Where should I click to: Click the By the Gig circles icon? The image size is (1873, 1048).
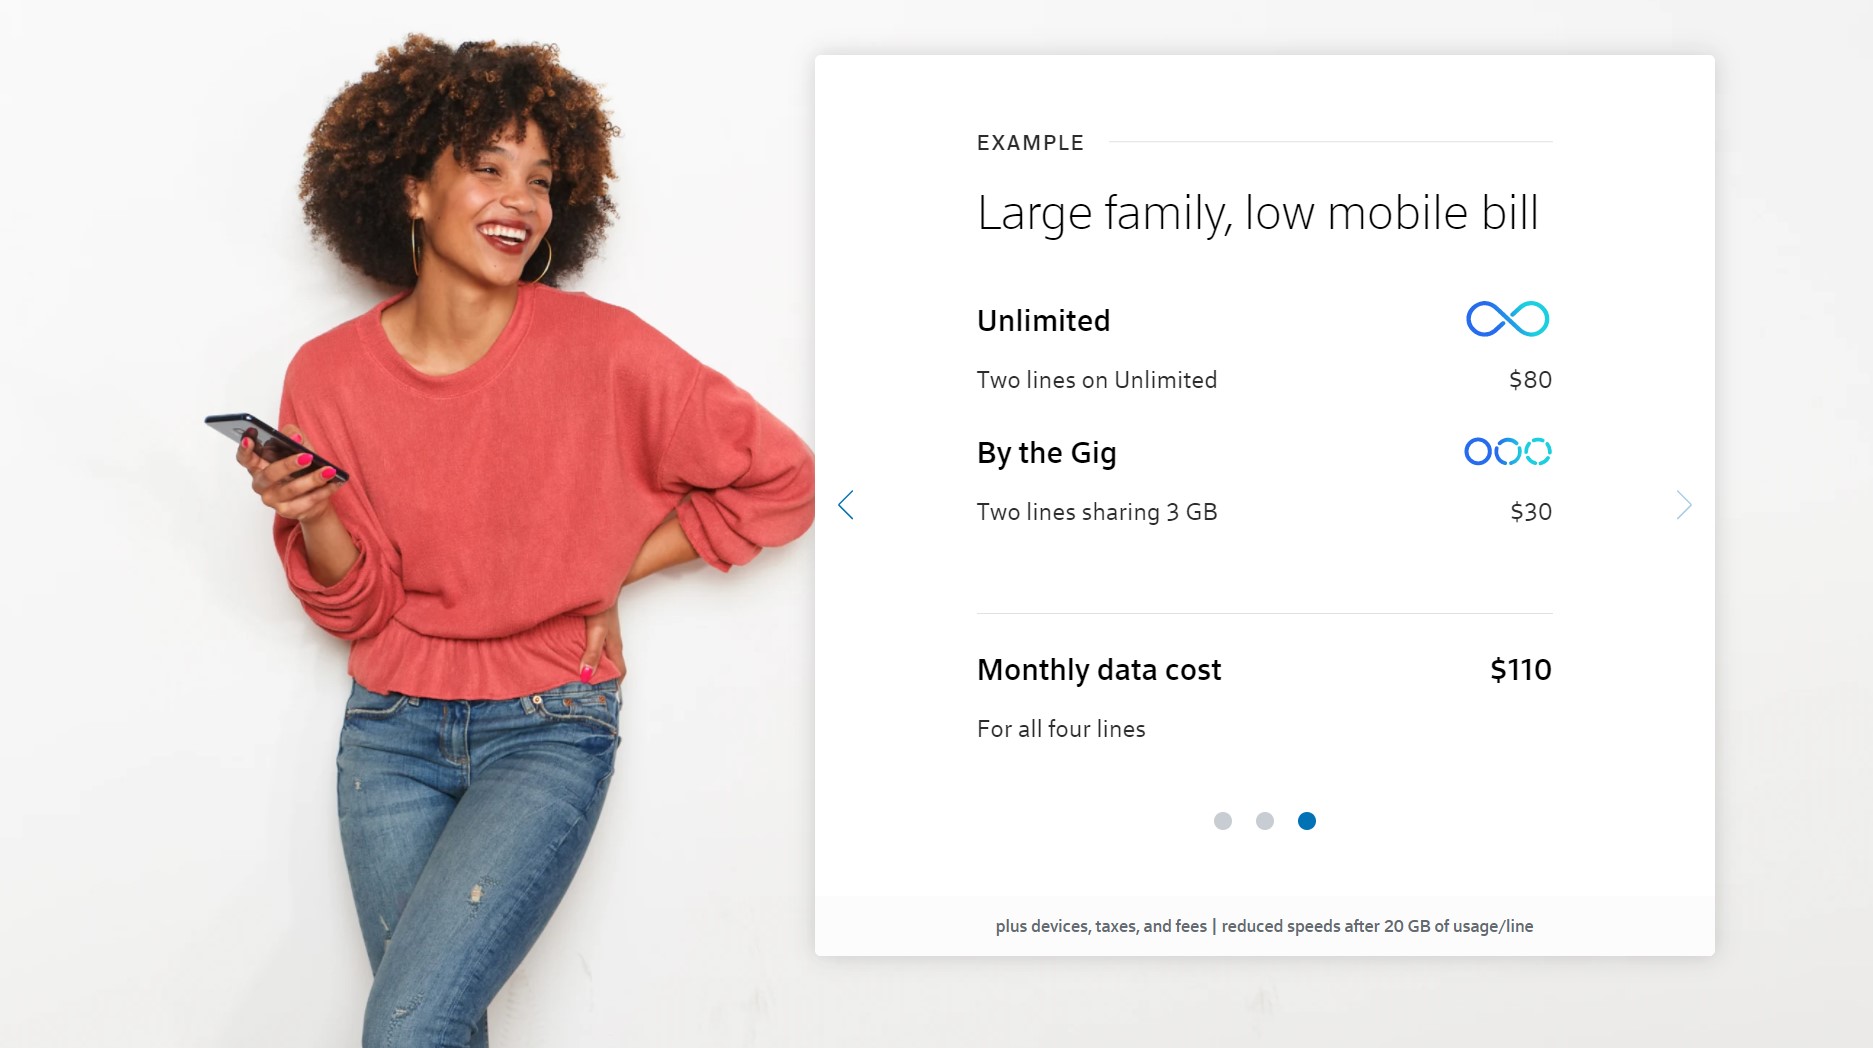click(1508, 452)
